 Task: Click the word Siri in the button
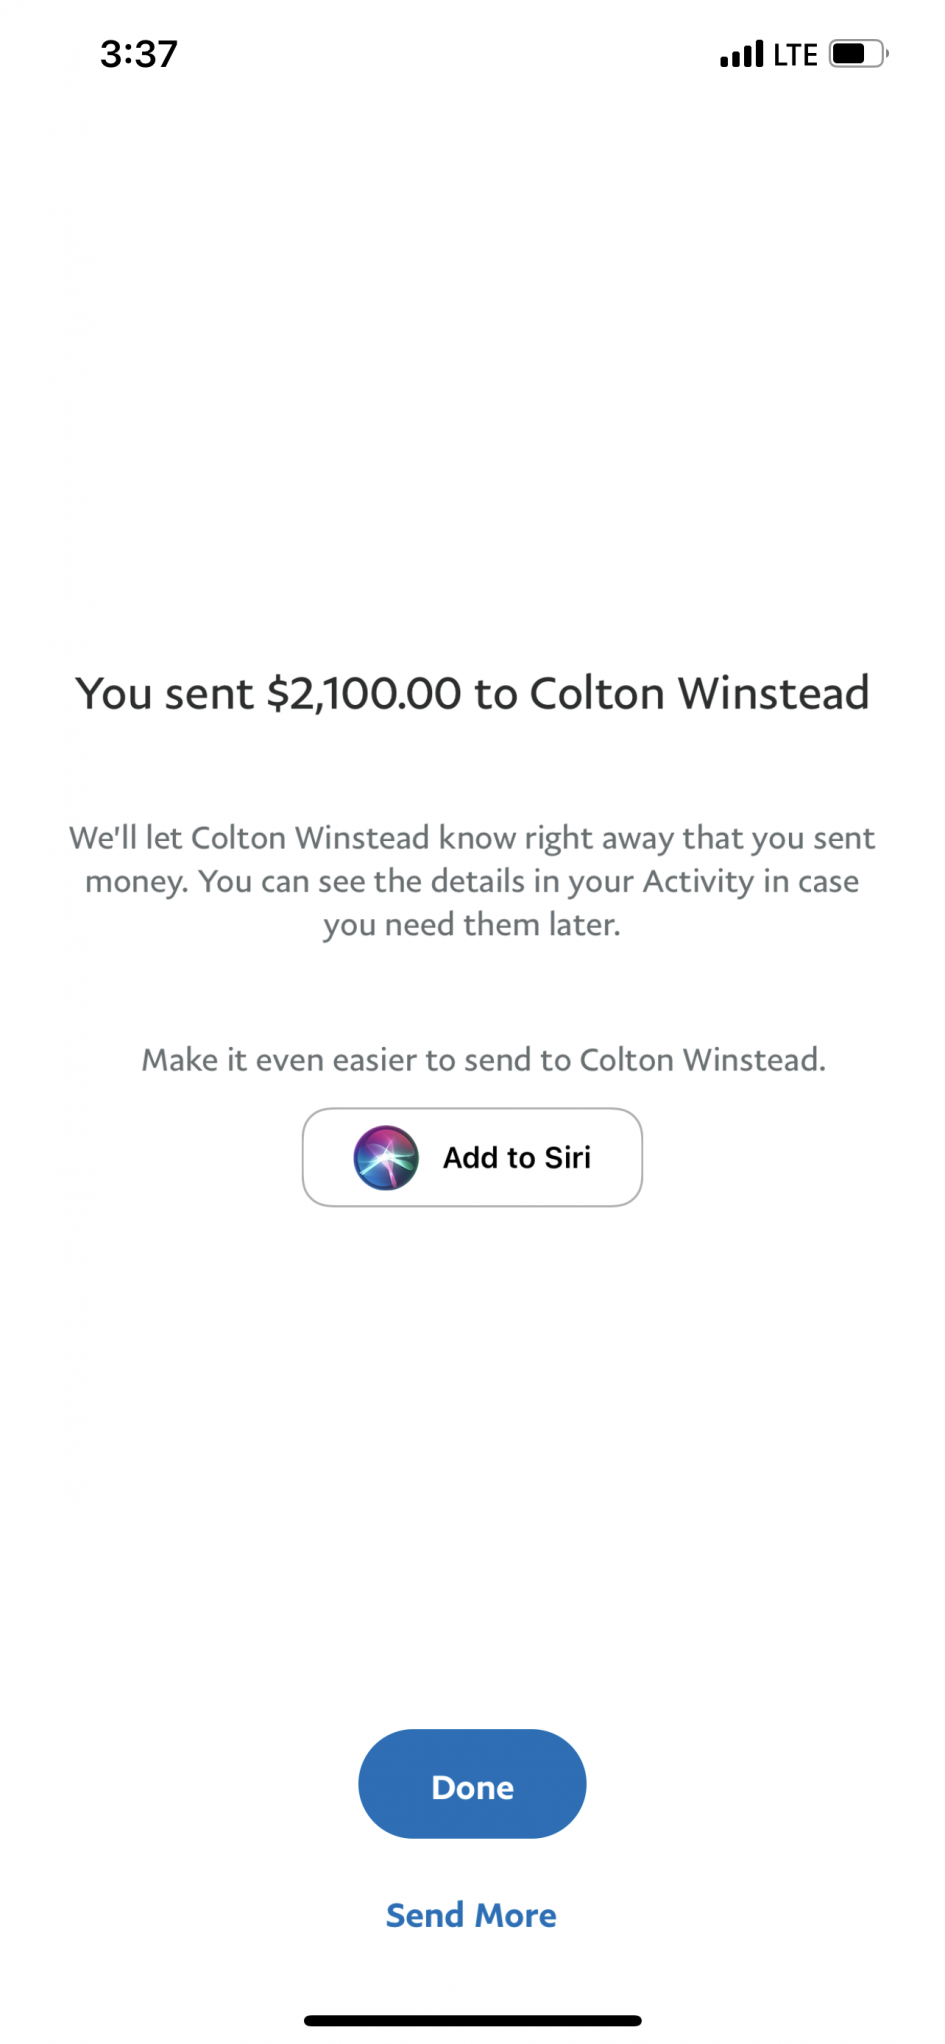(x=568, y=1157)
